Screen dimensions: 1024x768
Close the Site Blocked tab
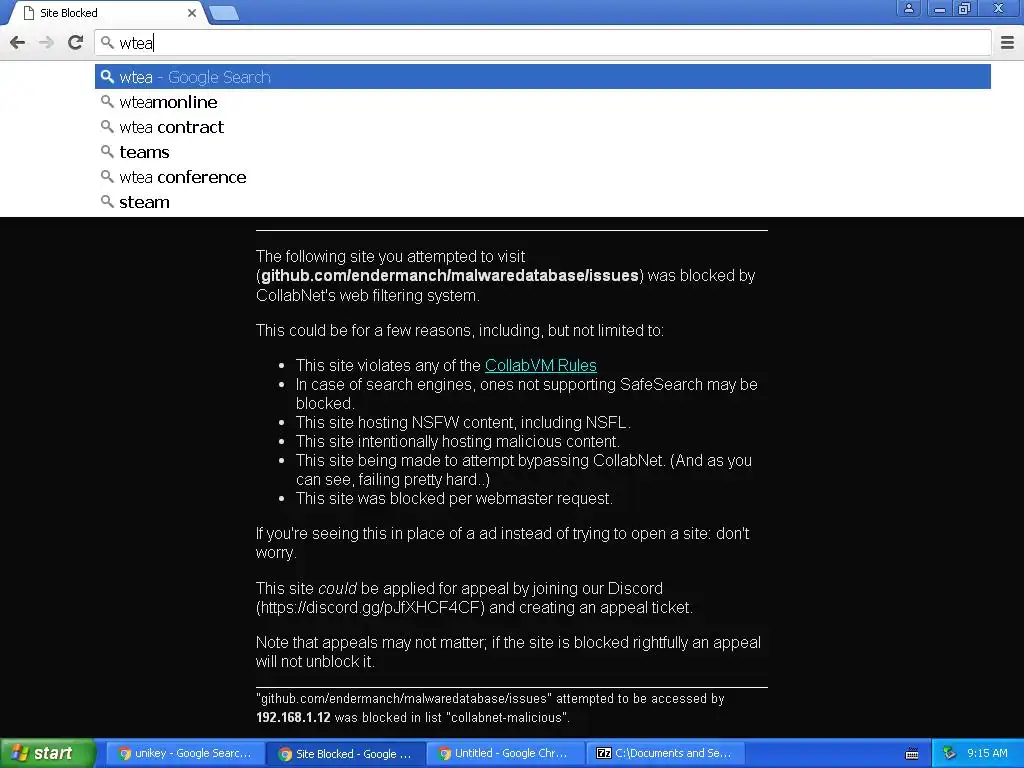191,13
